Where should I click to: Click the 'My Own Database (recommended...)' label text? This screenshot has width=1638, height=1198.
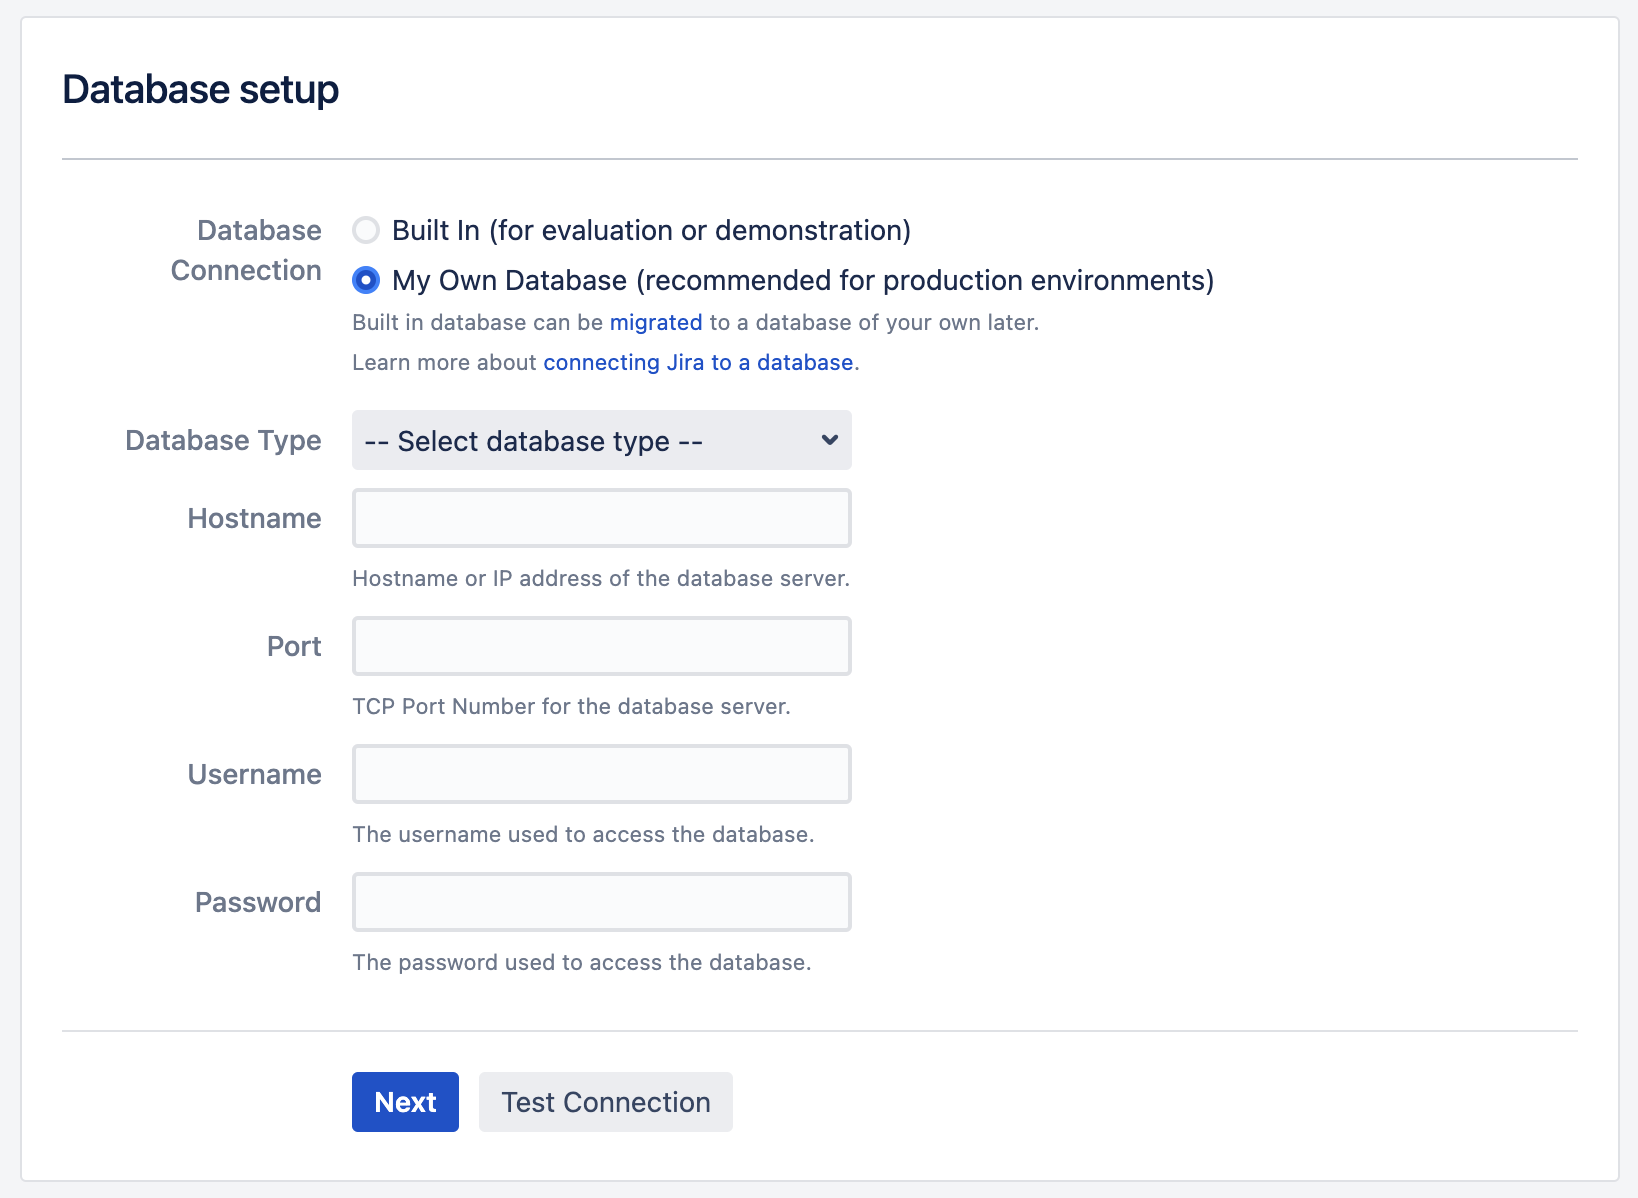point(802,281)
